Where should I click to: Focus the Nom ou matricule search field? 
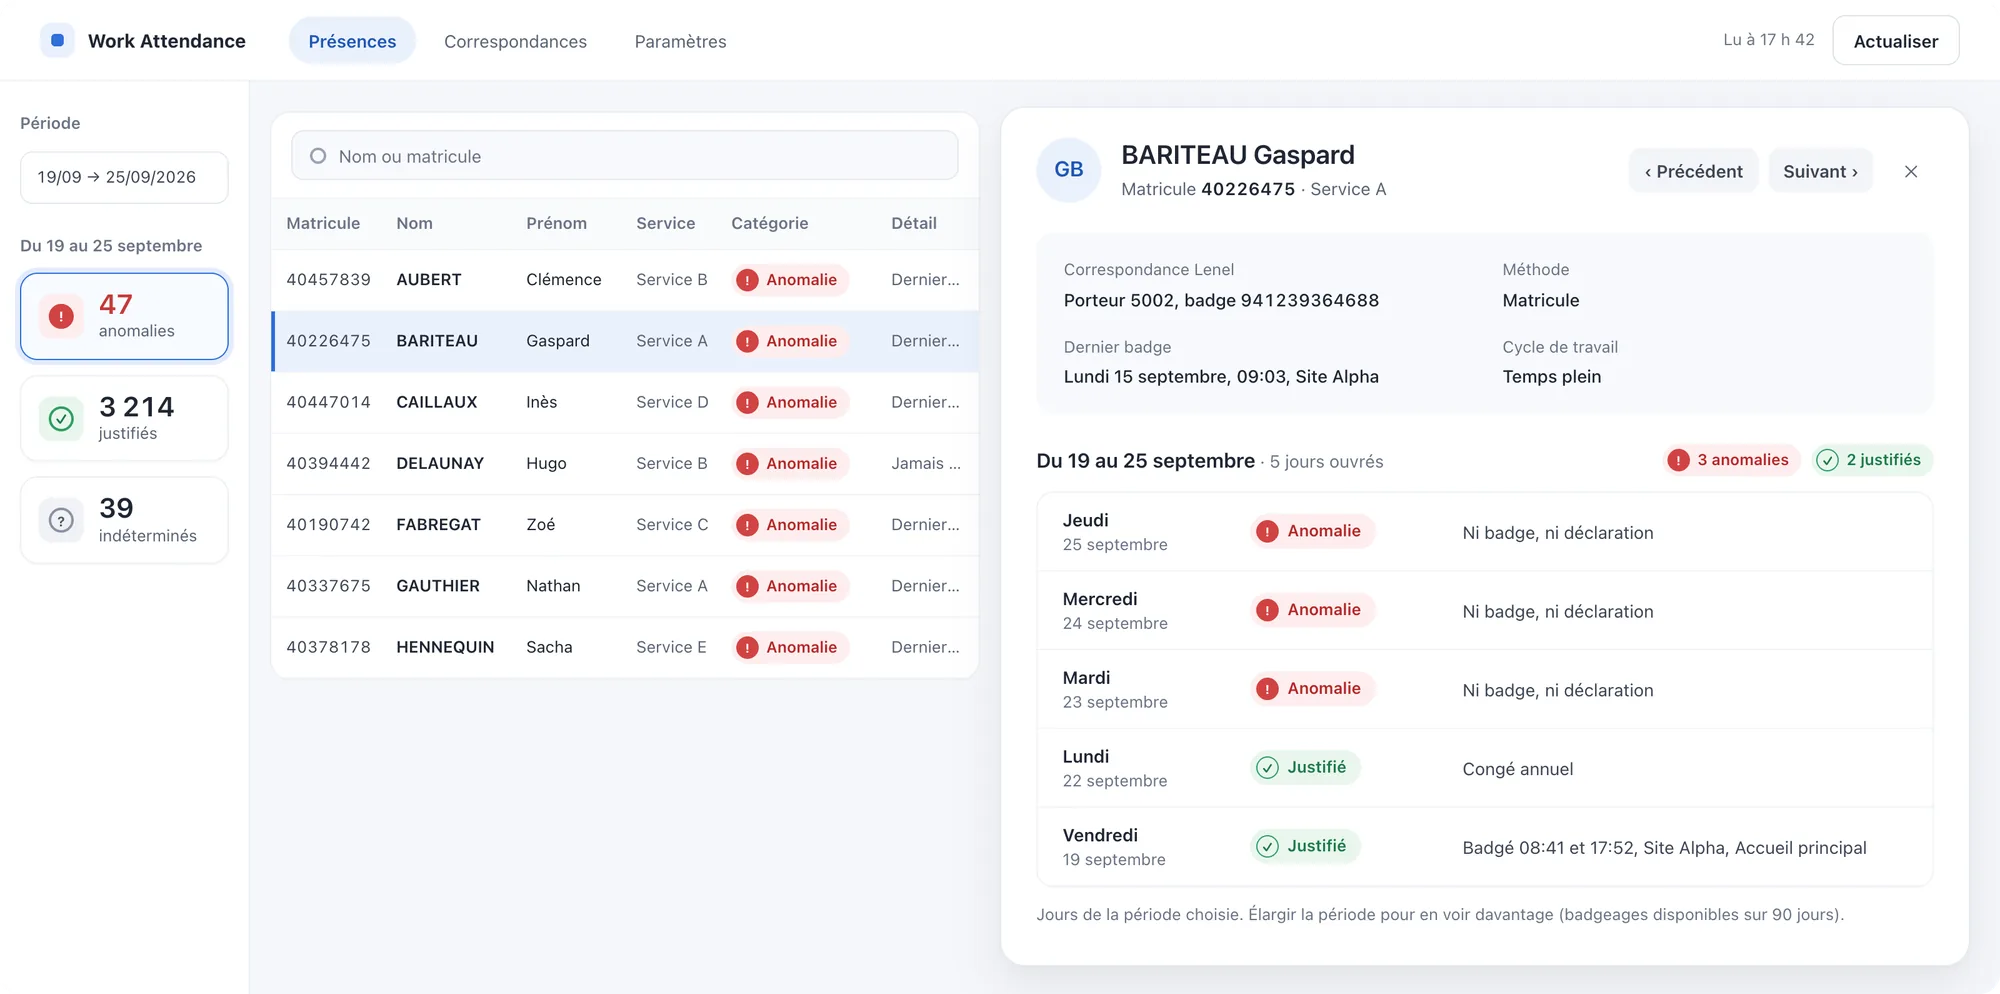[x=624, y=156]
